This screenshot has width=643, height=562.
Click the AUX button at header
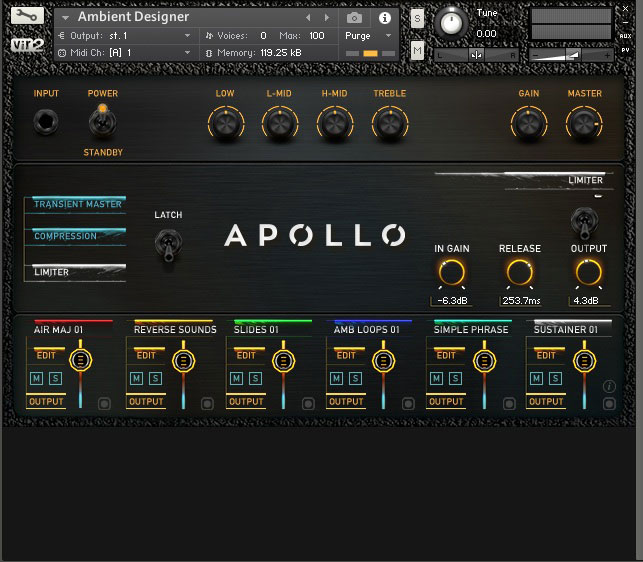tap(625, 36)
